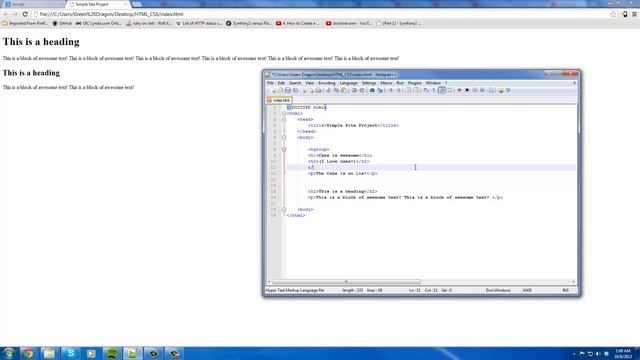Click the Zoom In icon in Notepad++
640x360 pixels.
tap(391, 90)
